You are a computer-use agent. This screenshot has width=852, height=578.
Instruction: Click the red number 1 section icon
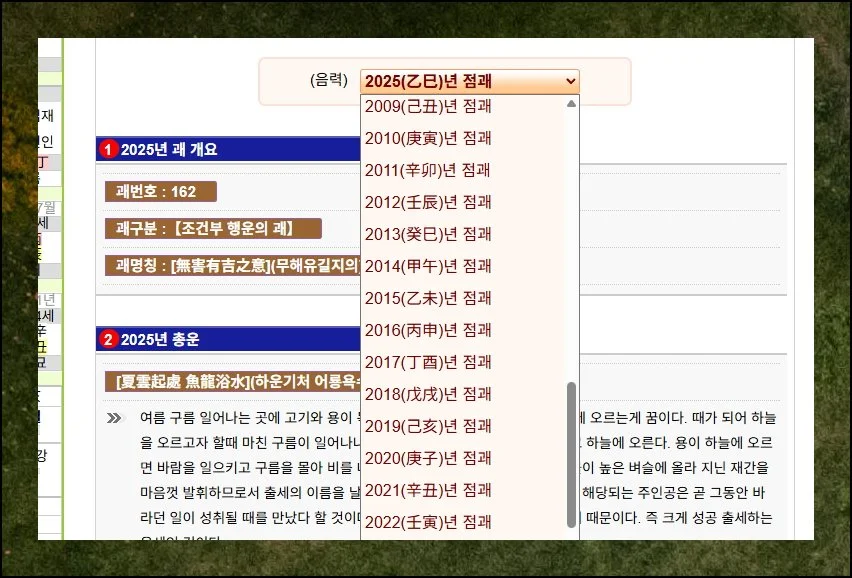(109, 150)
